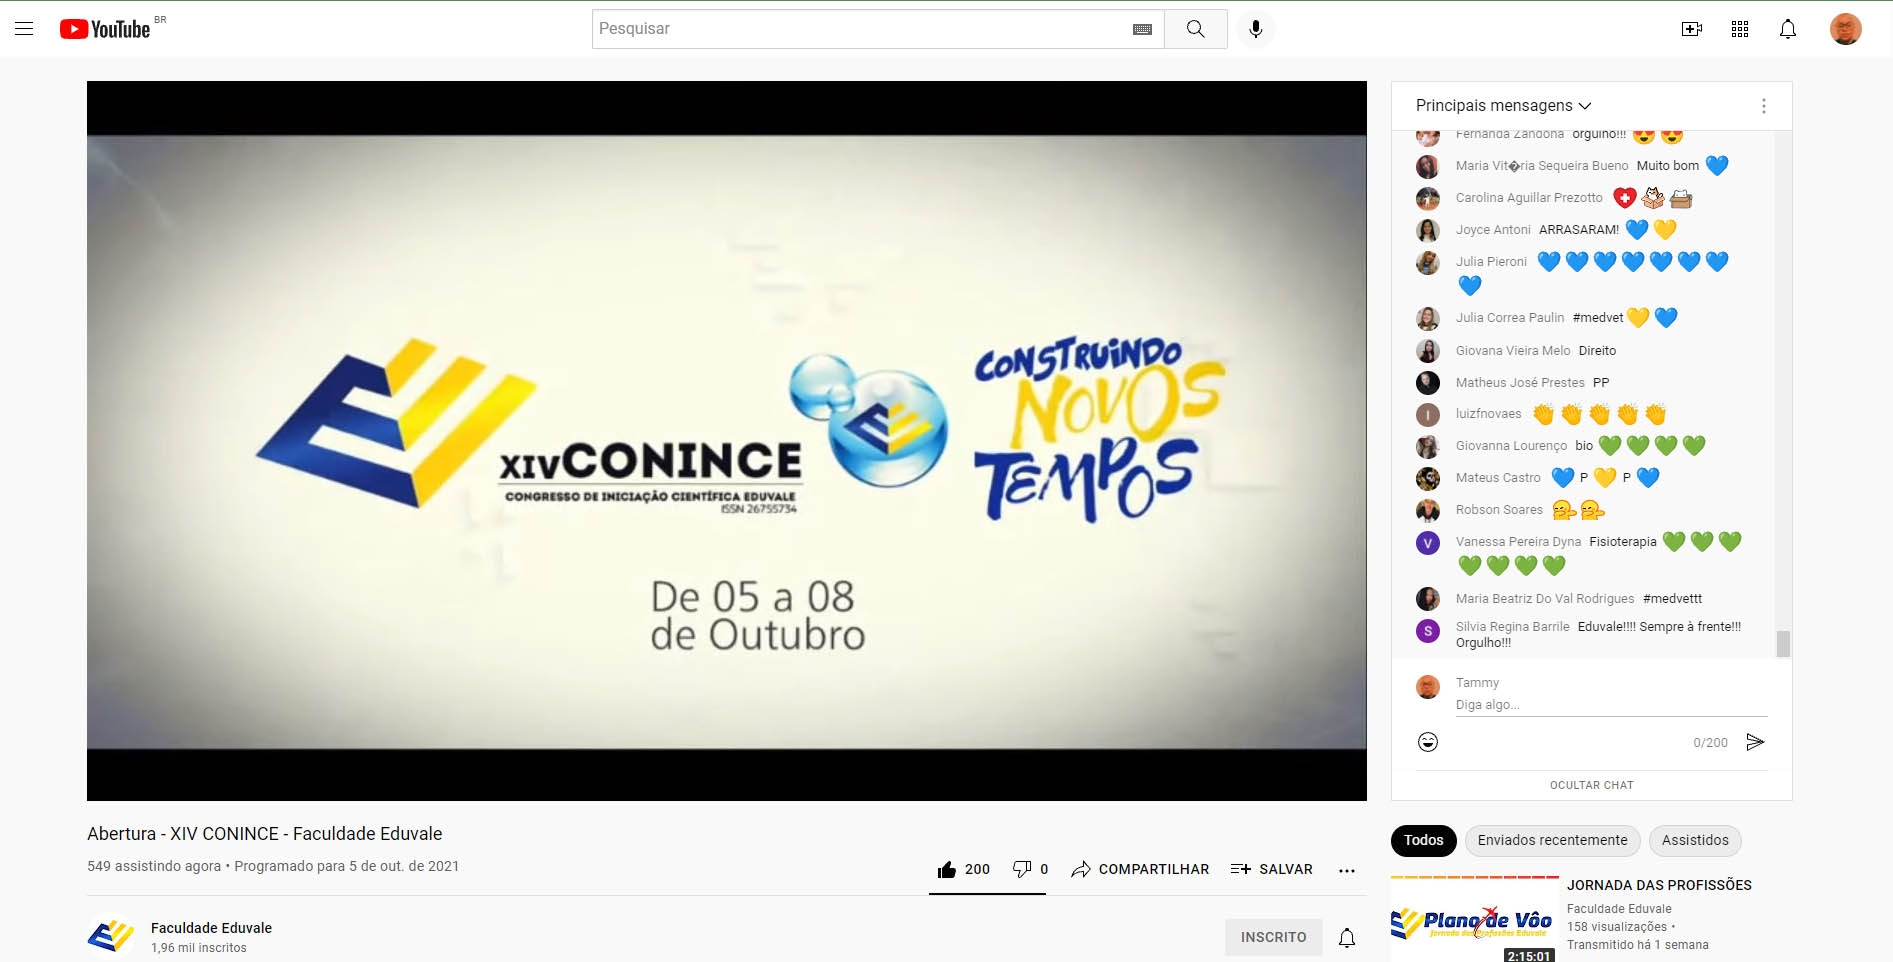Click SALVAR to save video
Screen dimensions: 1893x962
click(1272, 869)
